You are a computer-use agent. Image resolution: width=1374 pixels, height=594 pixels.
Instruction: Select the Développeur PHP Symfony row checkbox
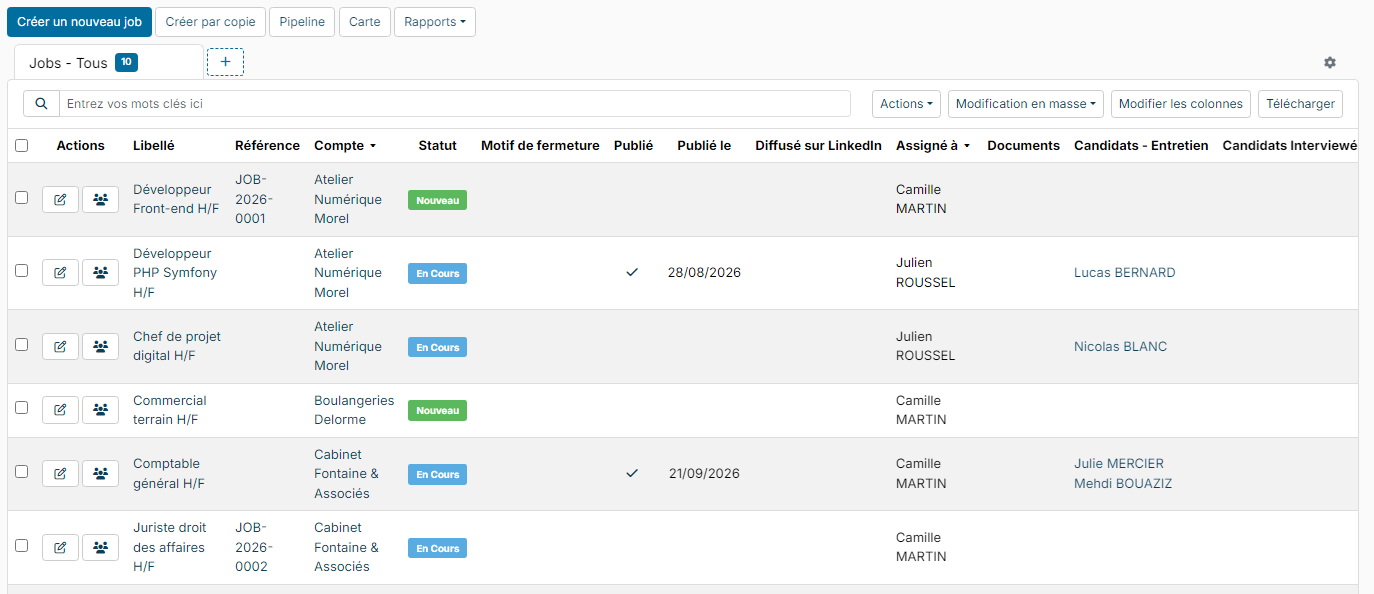[x=22, y=271]
